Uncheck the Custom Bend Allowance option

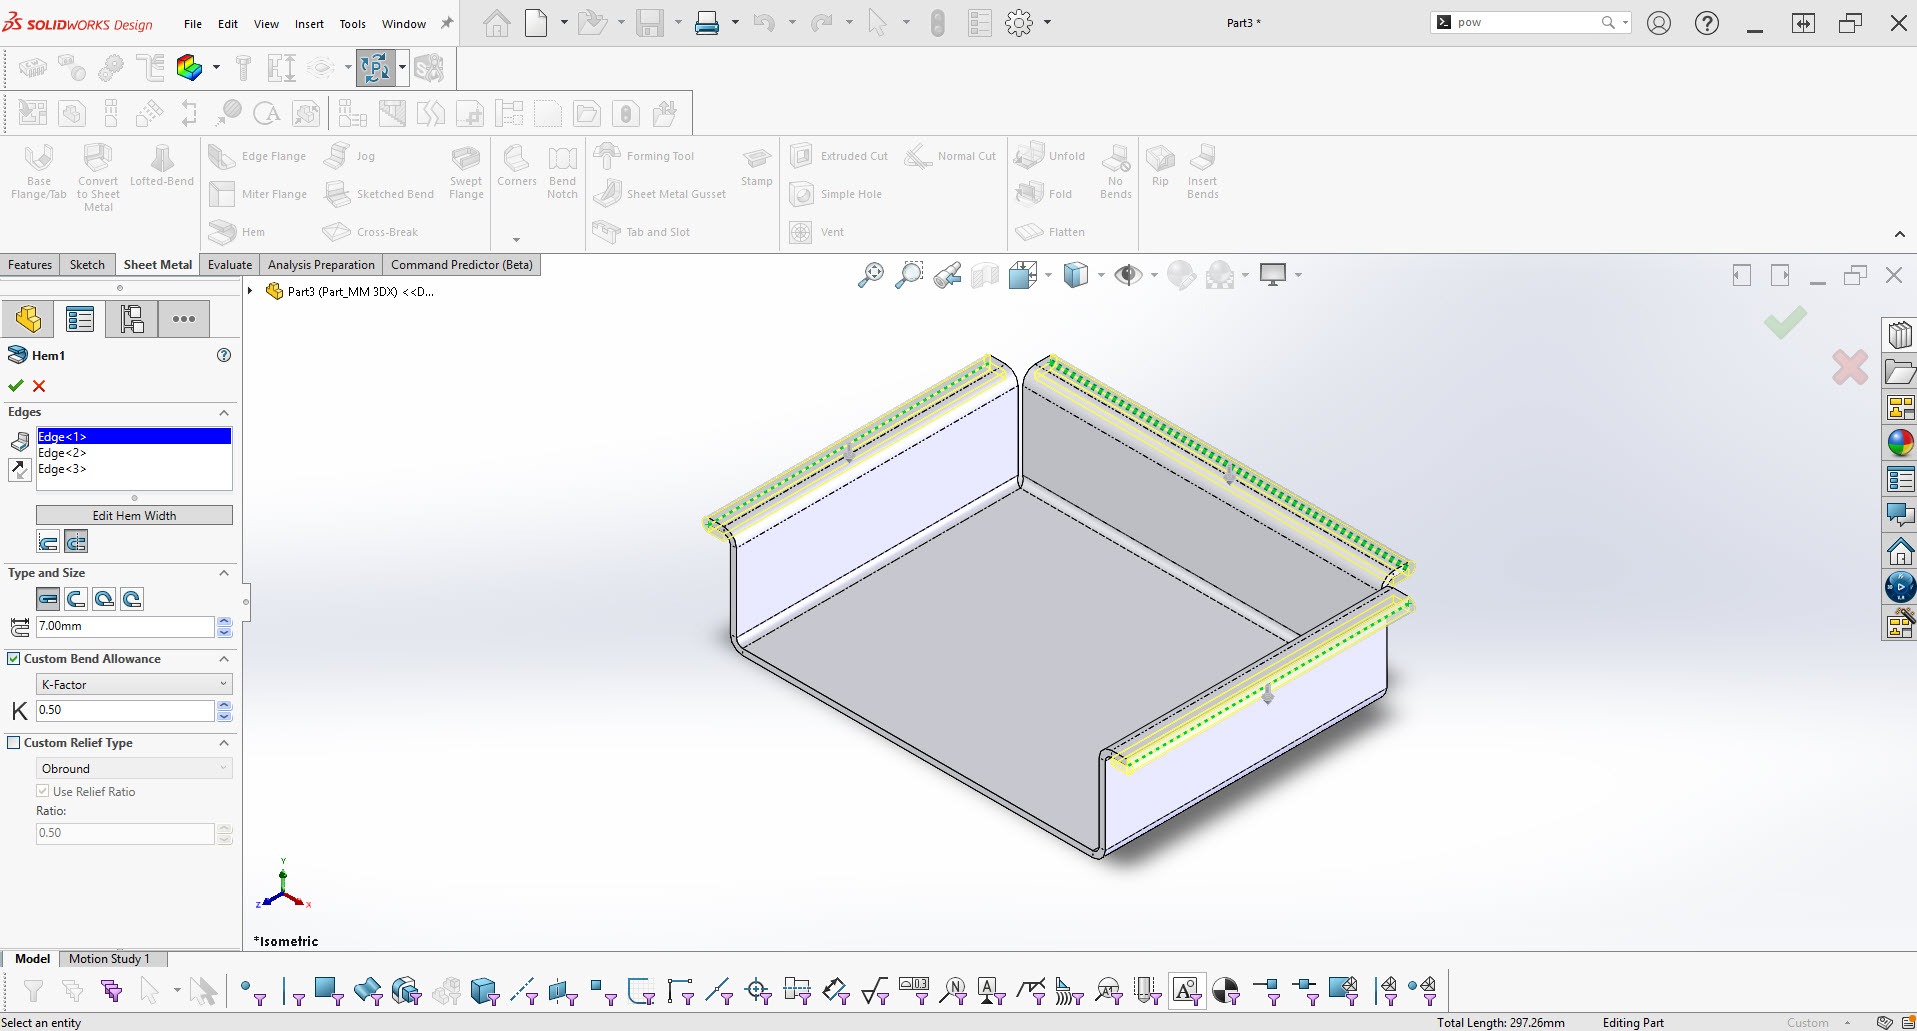[x=14, y=658]
